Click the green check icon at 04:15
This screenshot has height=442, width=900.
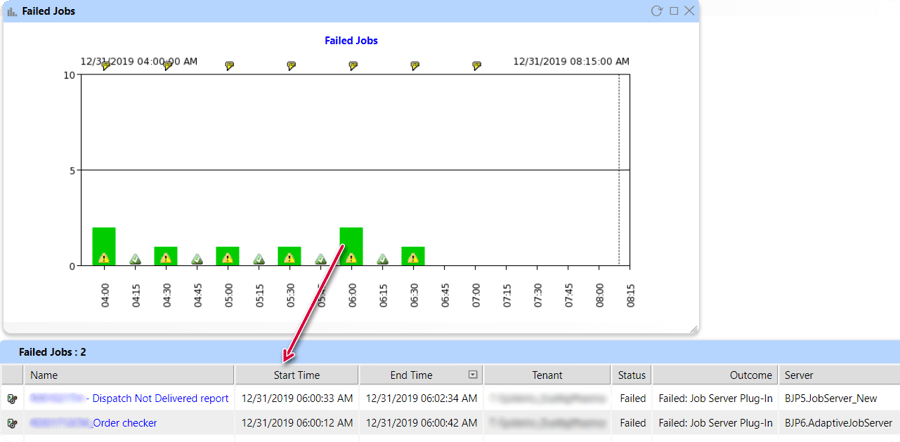(135, 259)
